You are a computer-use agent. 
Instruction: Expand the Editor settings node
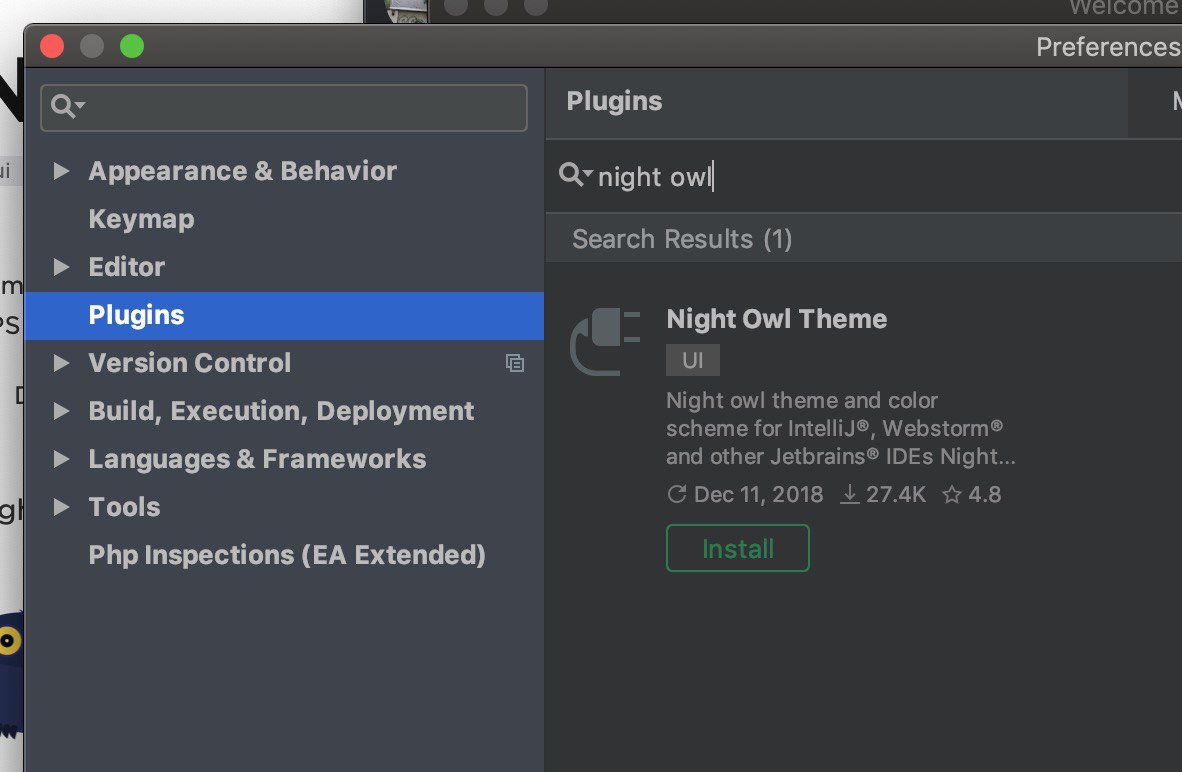[61, 267]
